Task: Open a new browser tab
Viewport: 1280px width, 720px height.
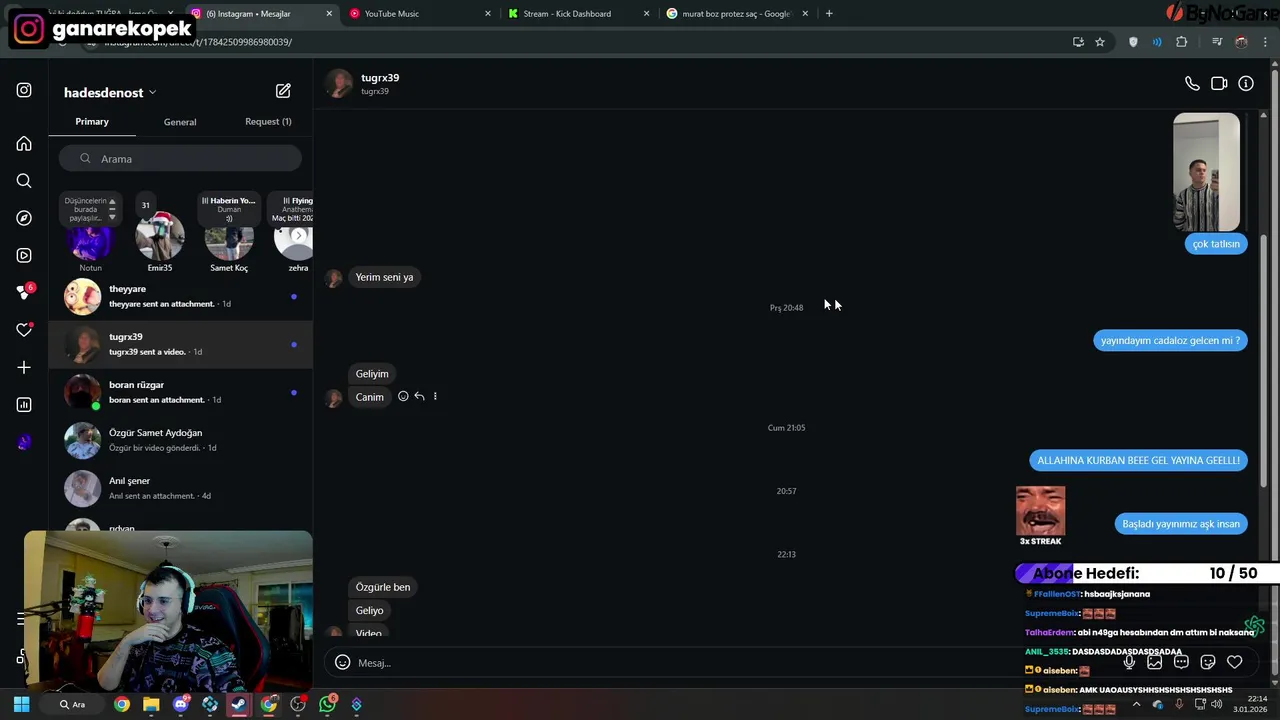Action: (x=829, y=14)
